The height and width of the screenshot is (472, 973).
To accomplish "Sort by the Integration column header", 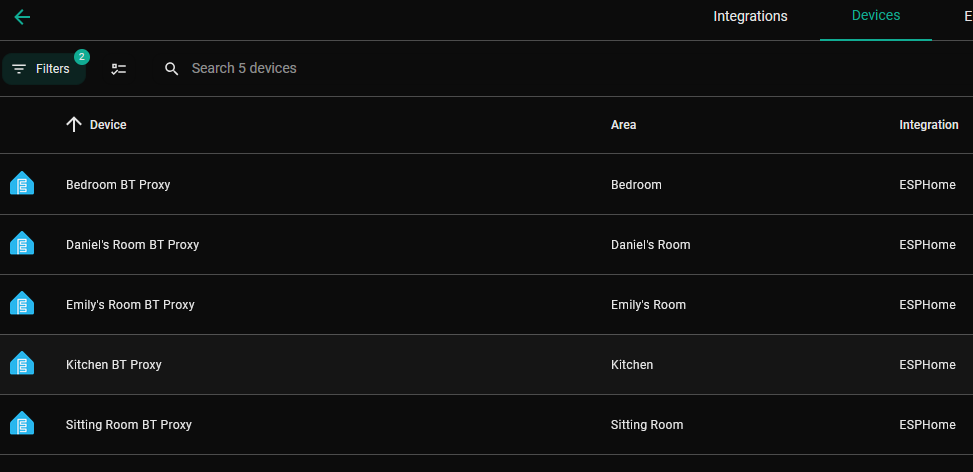I will [928, 125].
